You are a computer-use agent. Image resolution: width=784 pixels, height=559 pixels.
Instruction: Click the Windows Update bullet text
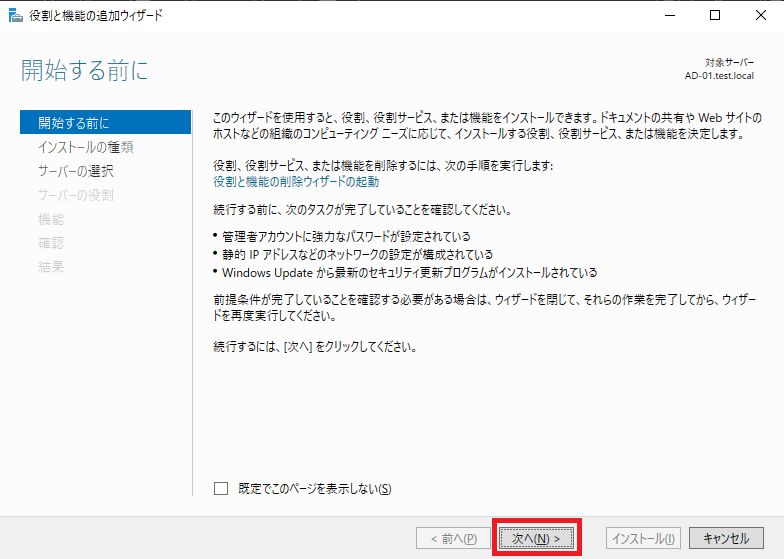click(x=410, y=272)
